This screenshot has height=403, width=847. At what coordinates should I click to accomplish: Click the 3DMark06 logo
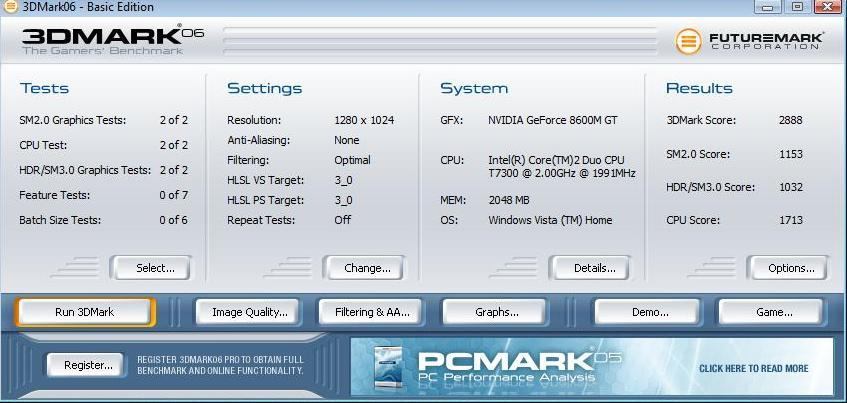click(112, 39)
